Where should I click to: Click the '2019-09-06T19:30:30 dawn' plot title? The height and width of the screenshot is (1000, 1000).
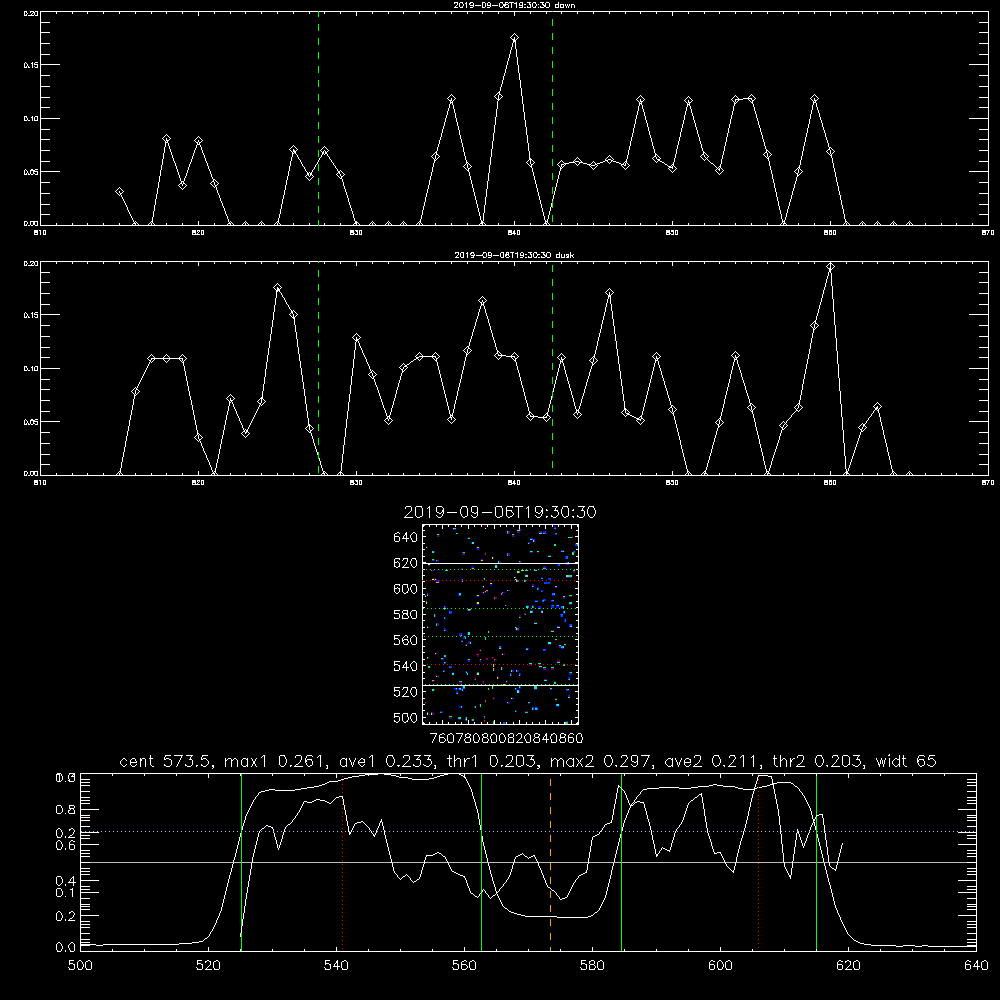click(x=514, y=5)
